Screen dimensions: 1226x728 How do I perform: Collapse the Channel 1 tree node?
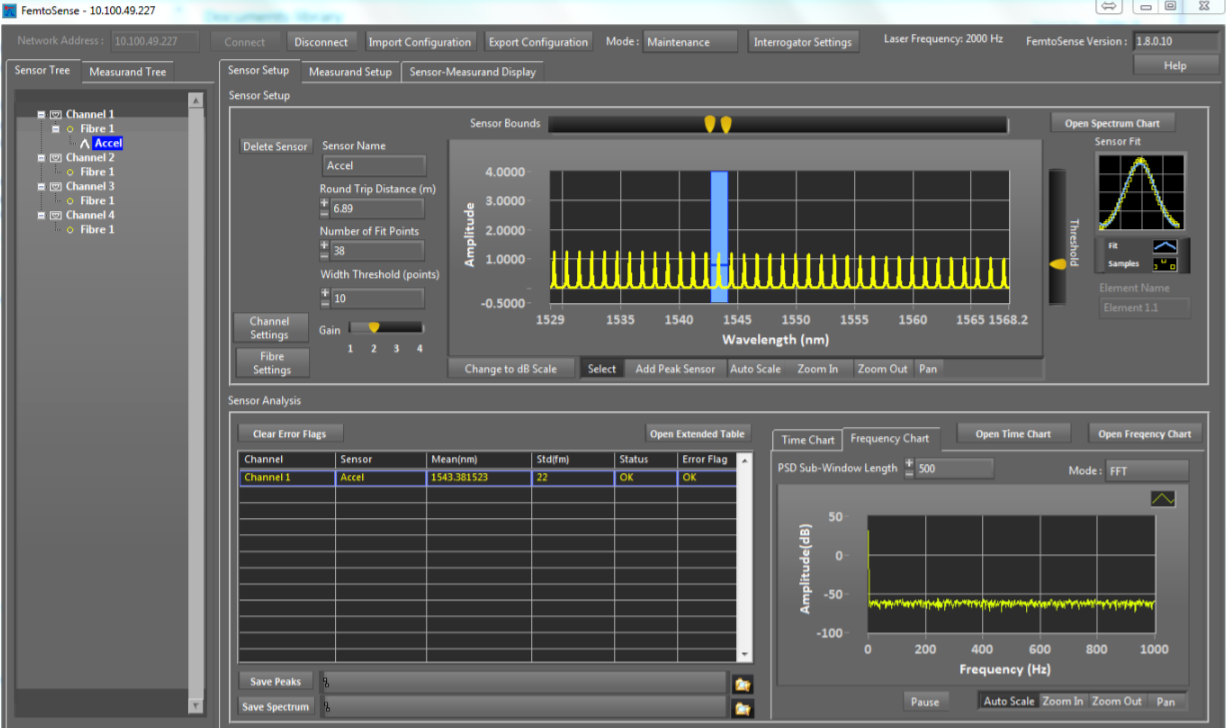(x=41, y=115)
